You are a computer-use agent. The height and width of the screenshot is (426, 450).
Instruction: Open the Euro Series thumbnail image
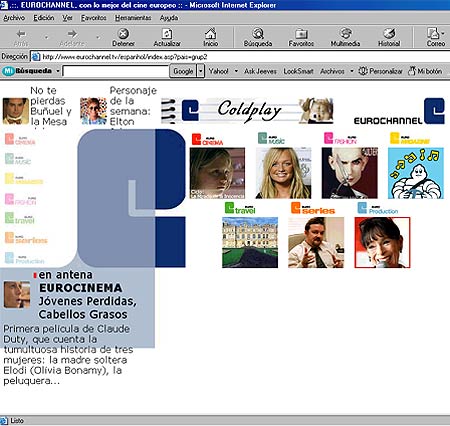316,242
